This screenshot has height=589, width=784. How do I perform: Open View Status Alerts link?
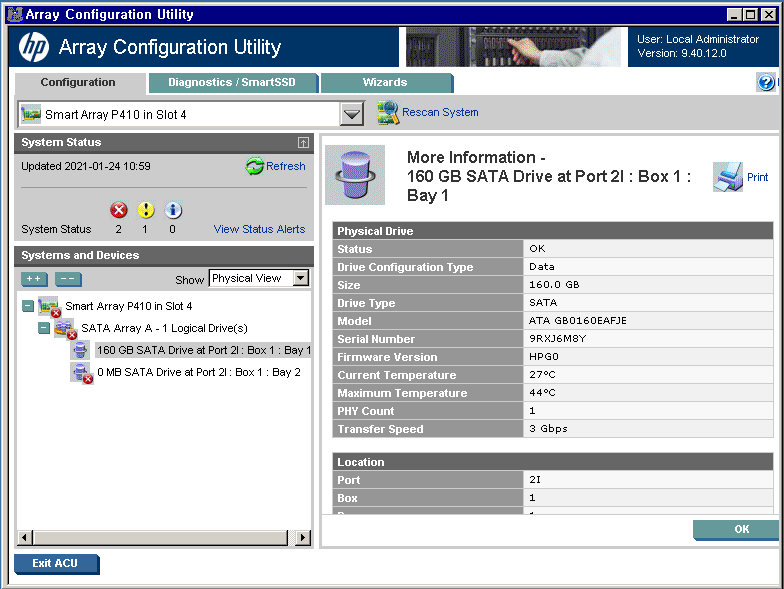(x=259, y=229)
